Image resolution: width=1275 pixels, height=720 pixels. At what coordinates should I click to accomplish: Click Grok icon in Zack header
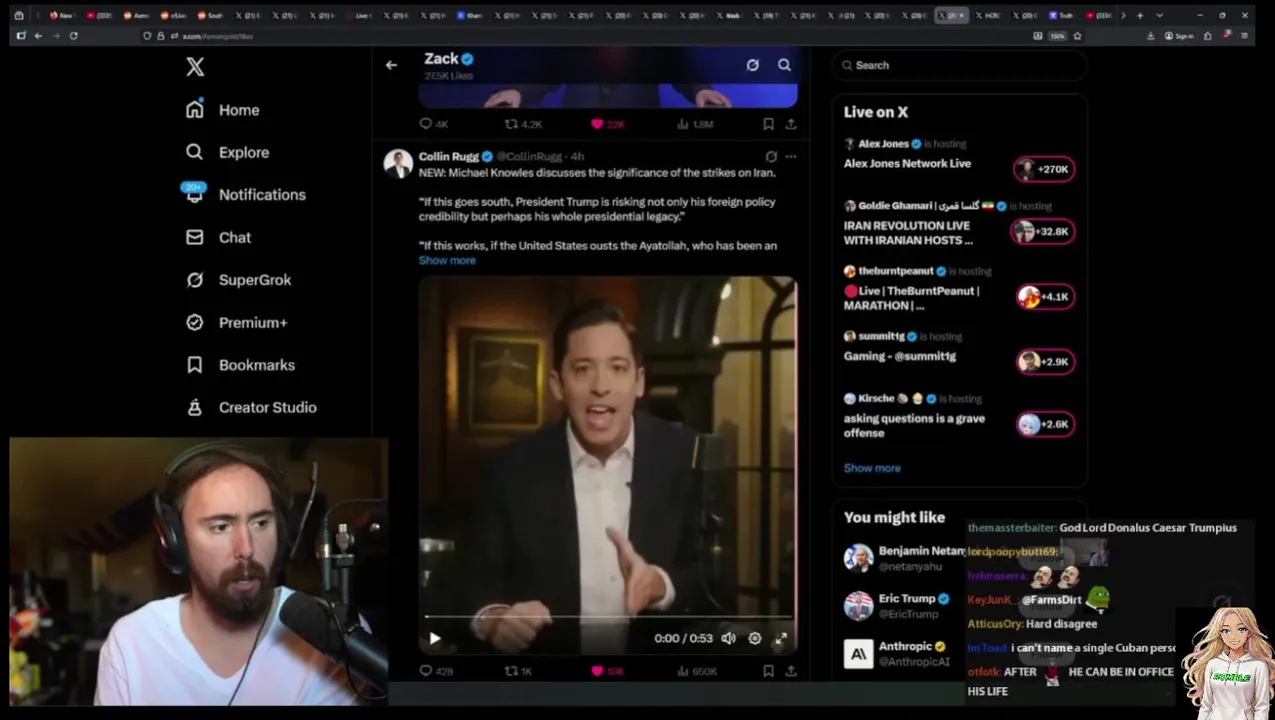(x=752, y=65)
